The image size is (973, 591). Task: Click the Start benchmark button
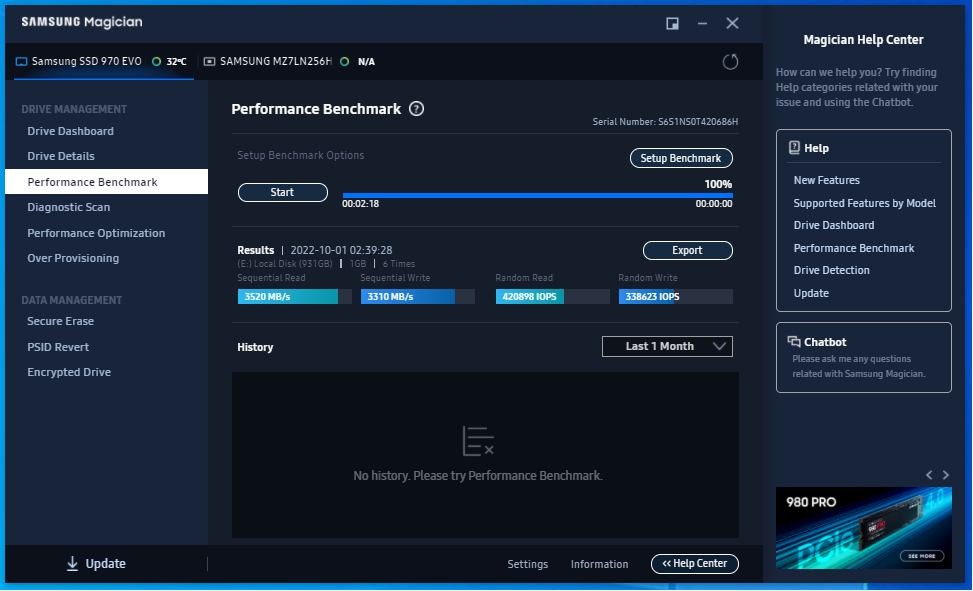283,192
